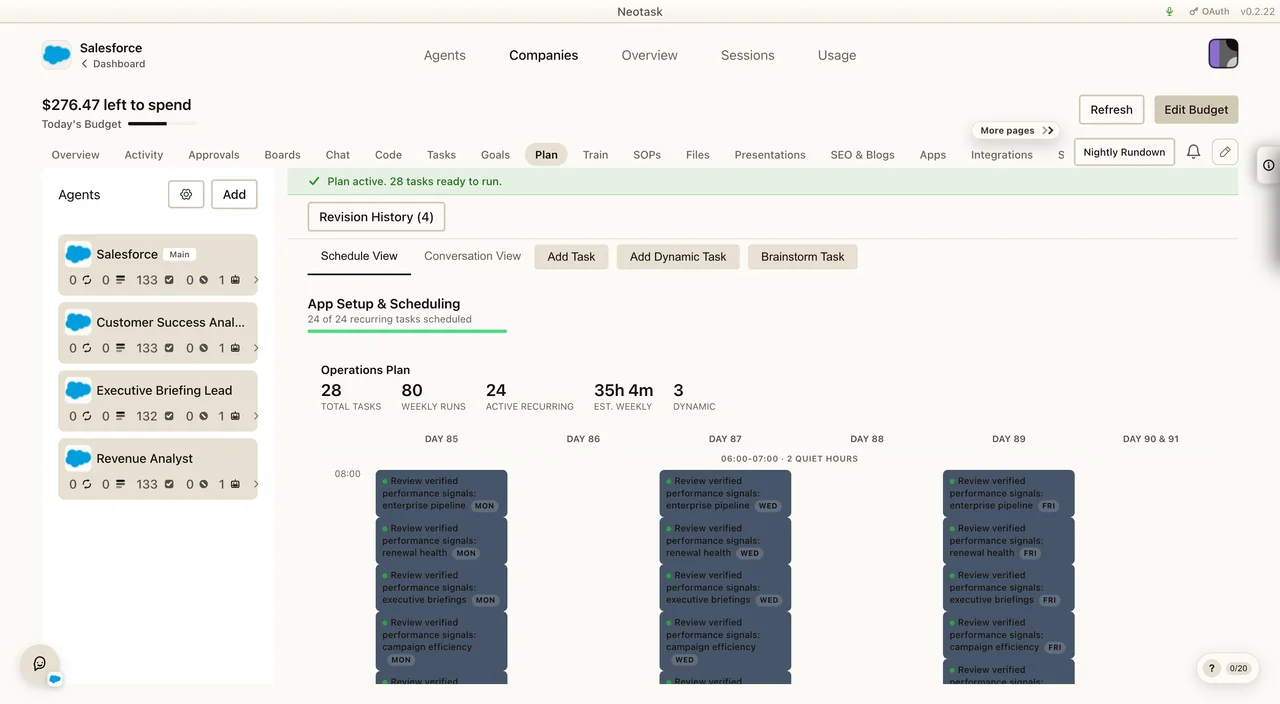
Task: Open Monday enterprise pipeline task block
Action: click(x=441, y=493)
